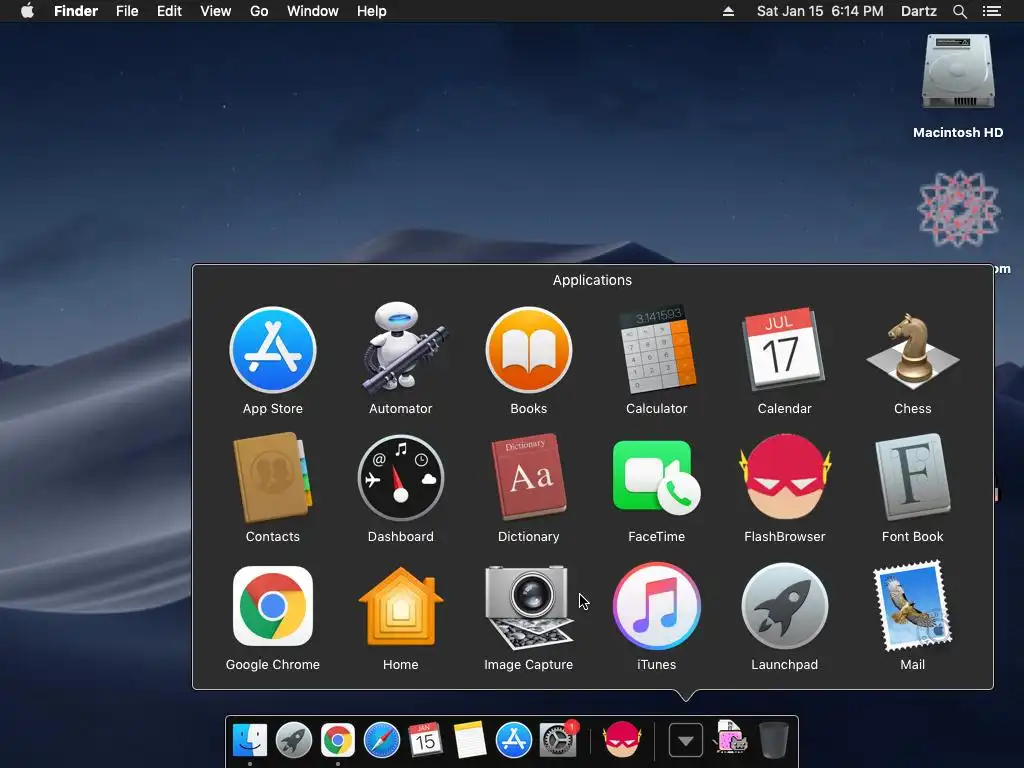The width and height of the screenshot is (1024, 768).
Task: Open the Mail app stamp icon
Action: pos(912,606)
